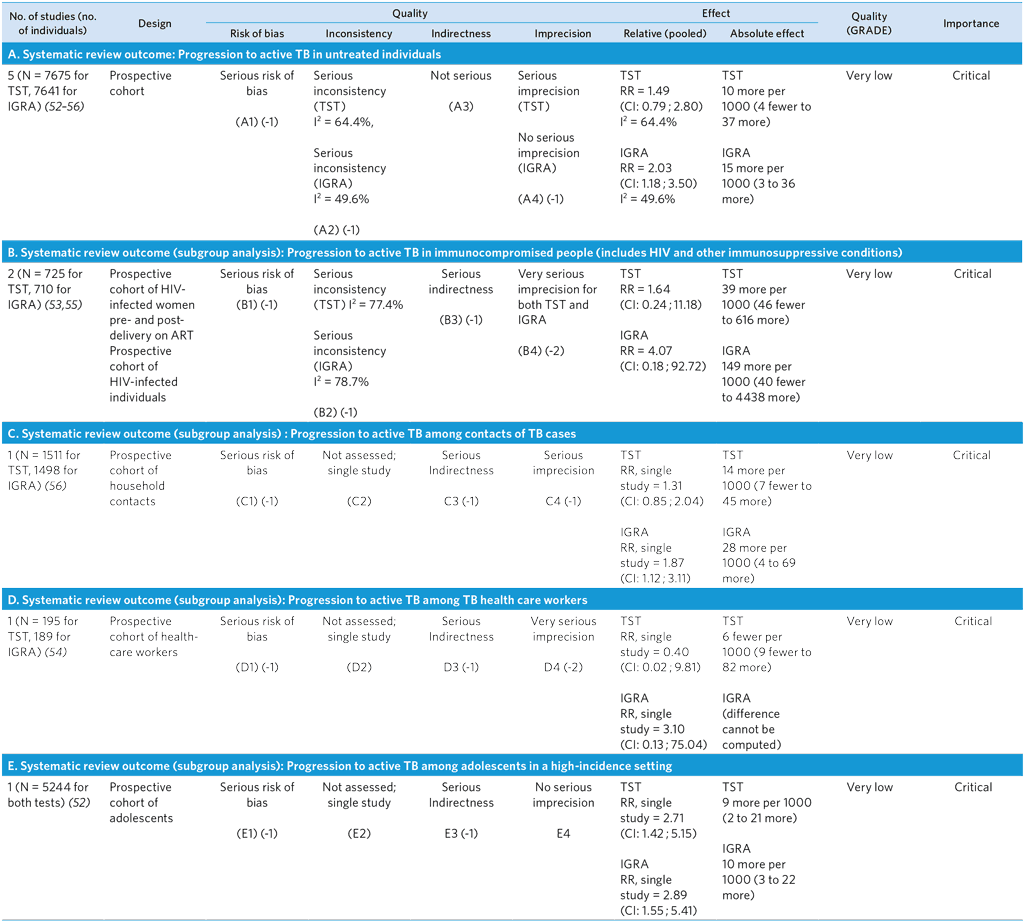Click the Absolute effect column header
The image size is (1024, 923).
click(x=767, y=33)
